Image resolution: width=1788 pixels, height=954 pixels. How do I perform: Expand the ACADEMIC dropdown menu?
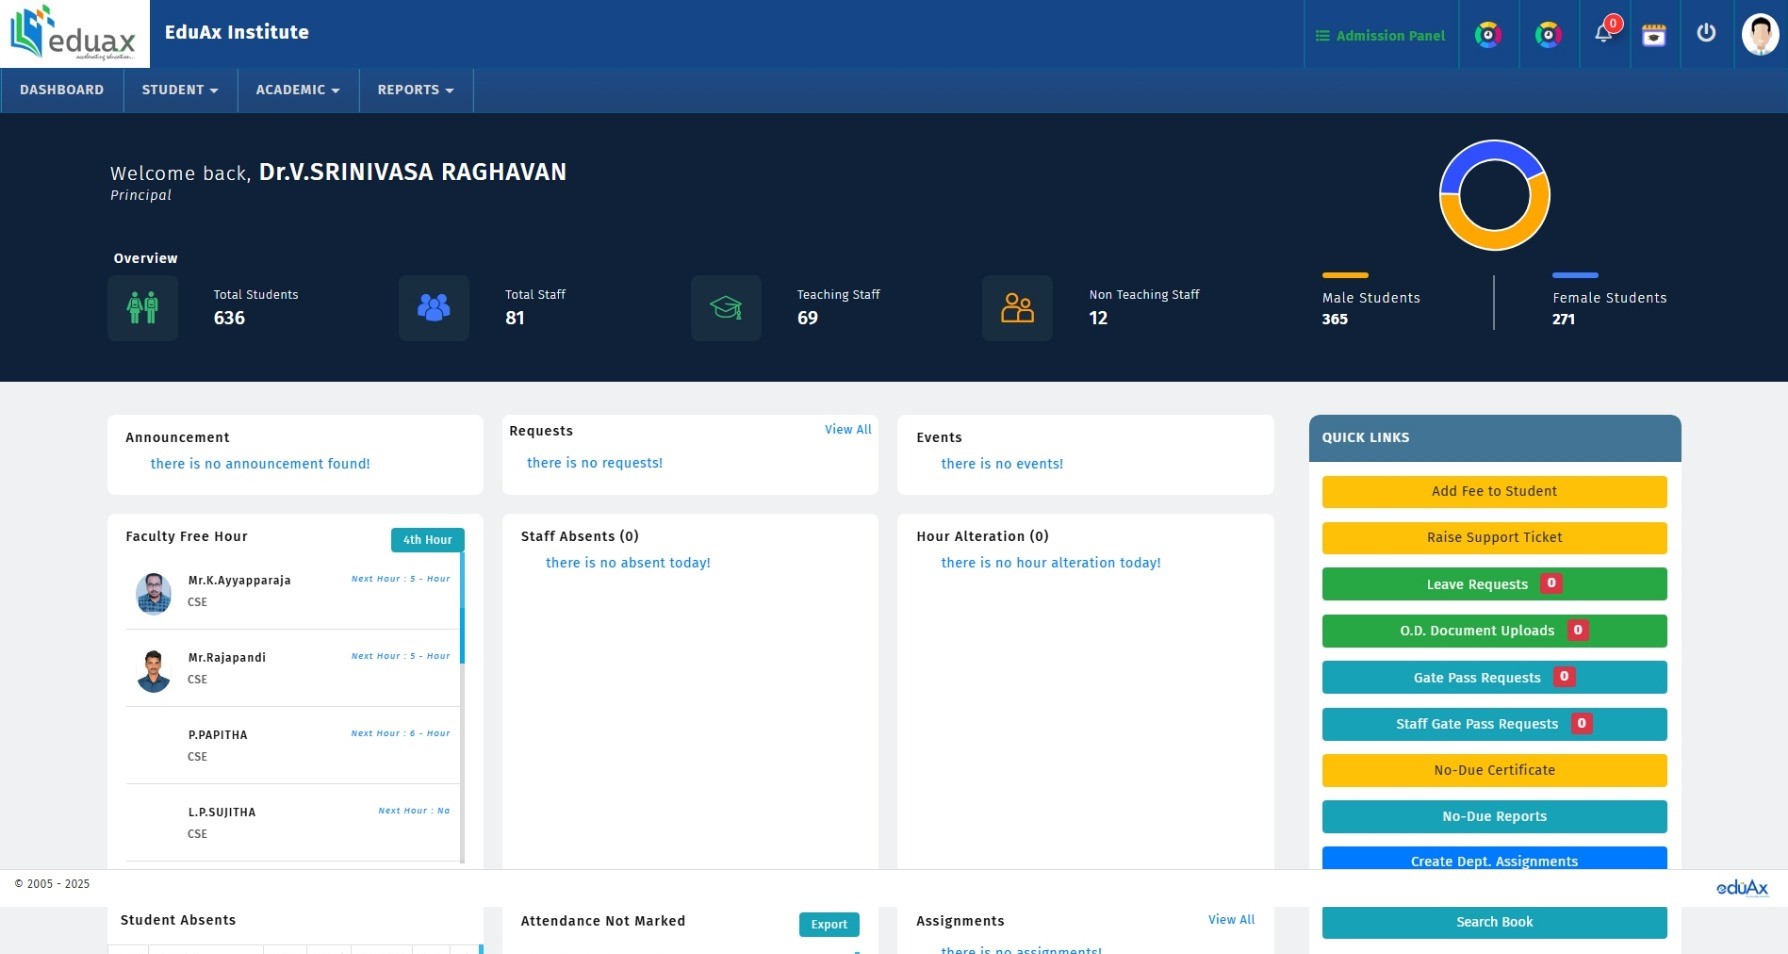[297, 90]
